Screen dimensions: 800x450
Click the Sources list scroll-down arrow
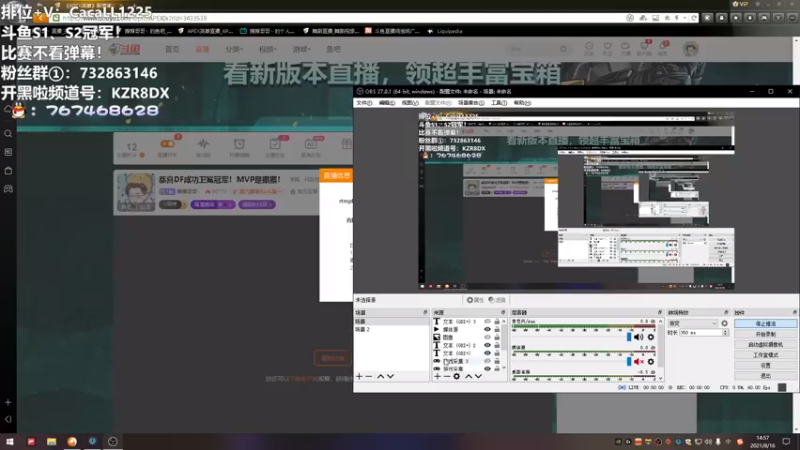click(x=504, y=368)
